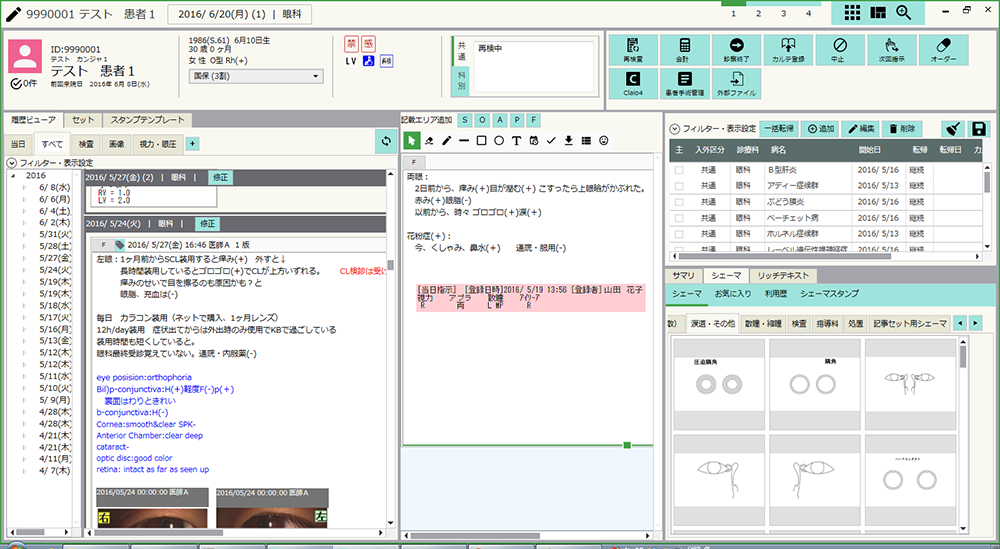
Task: Click the カルテ登録 book icon
Action: pyautogui.click(x=788, y=50)
